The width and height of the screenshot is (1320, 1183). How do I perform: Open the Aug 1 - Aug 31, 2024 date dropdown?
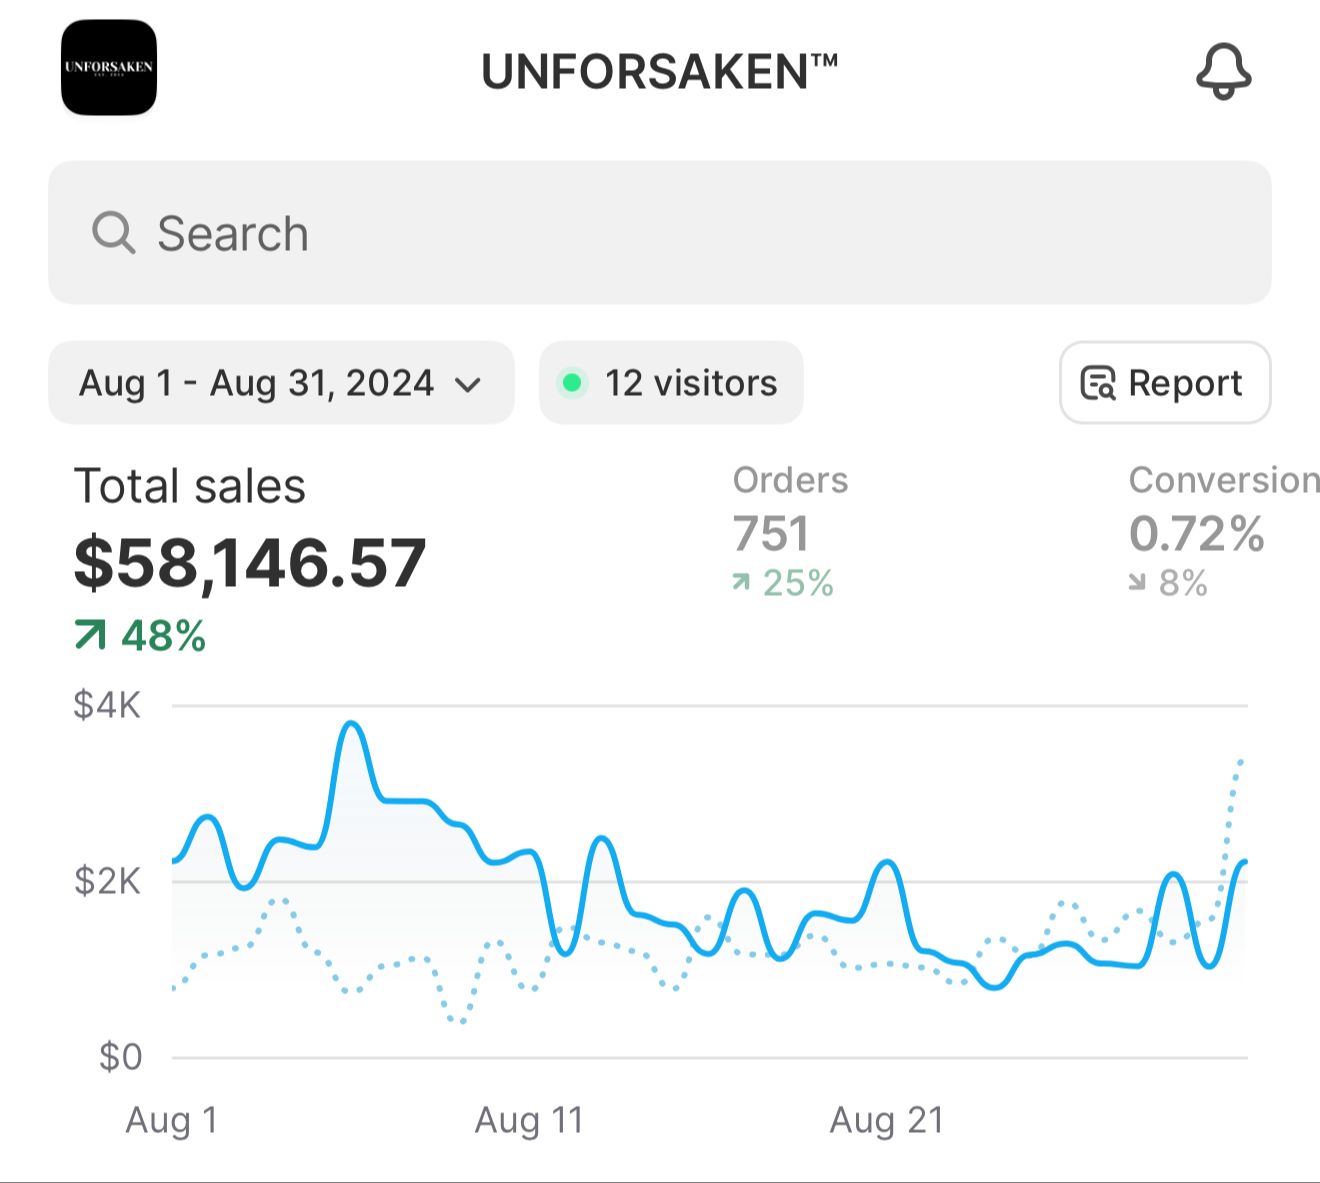(x=281, y=383)
